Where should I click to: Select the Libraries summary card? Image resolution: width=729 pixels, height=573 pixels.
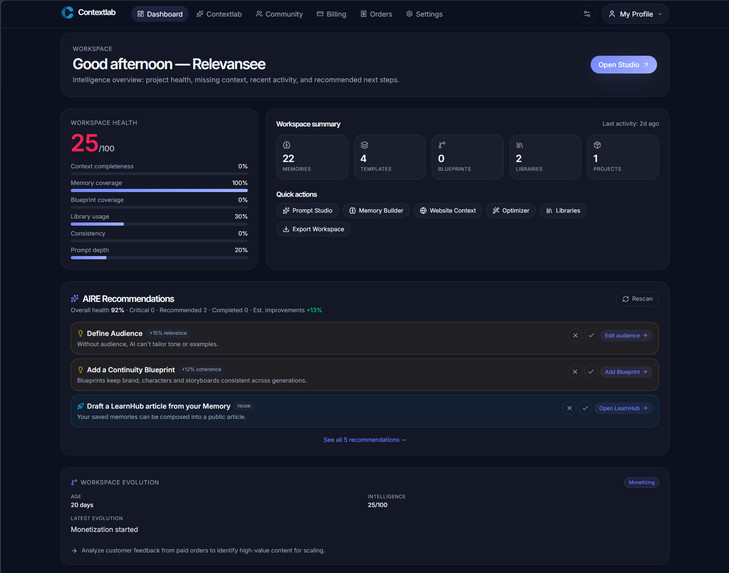pyautogui.click(x=545, y=157)
